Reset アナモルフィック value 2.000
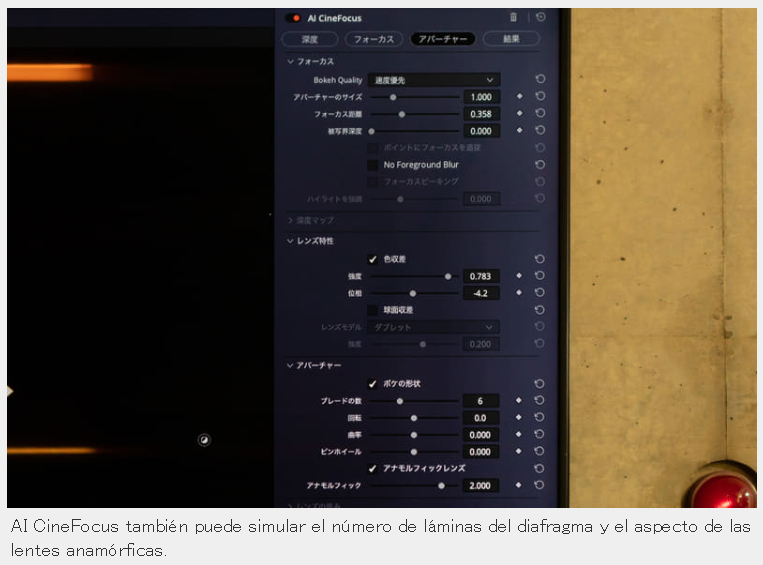The height and width of the screenshot is (565, 763). point(539,485)
